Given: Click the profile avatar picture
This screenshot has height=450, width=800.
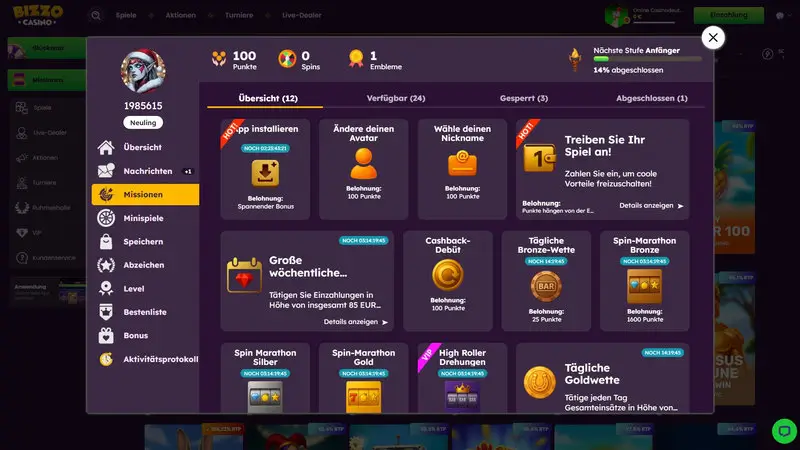Looking at the screenshot, I should pyautogui.click(x=143, y=71).
